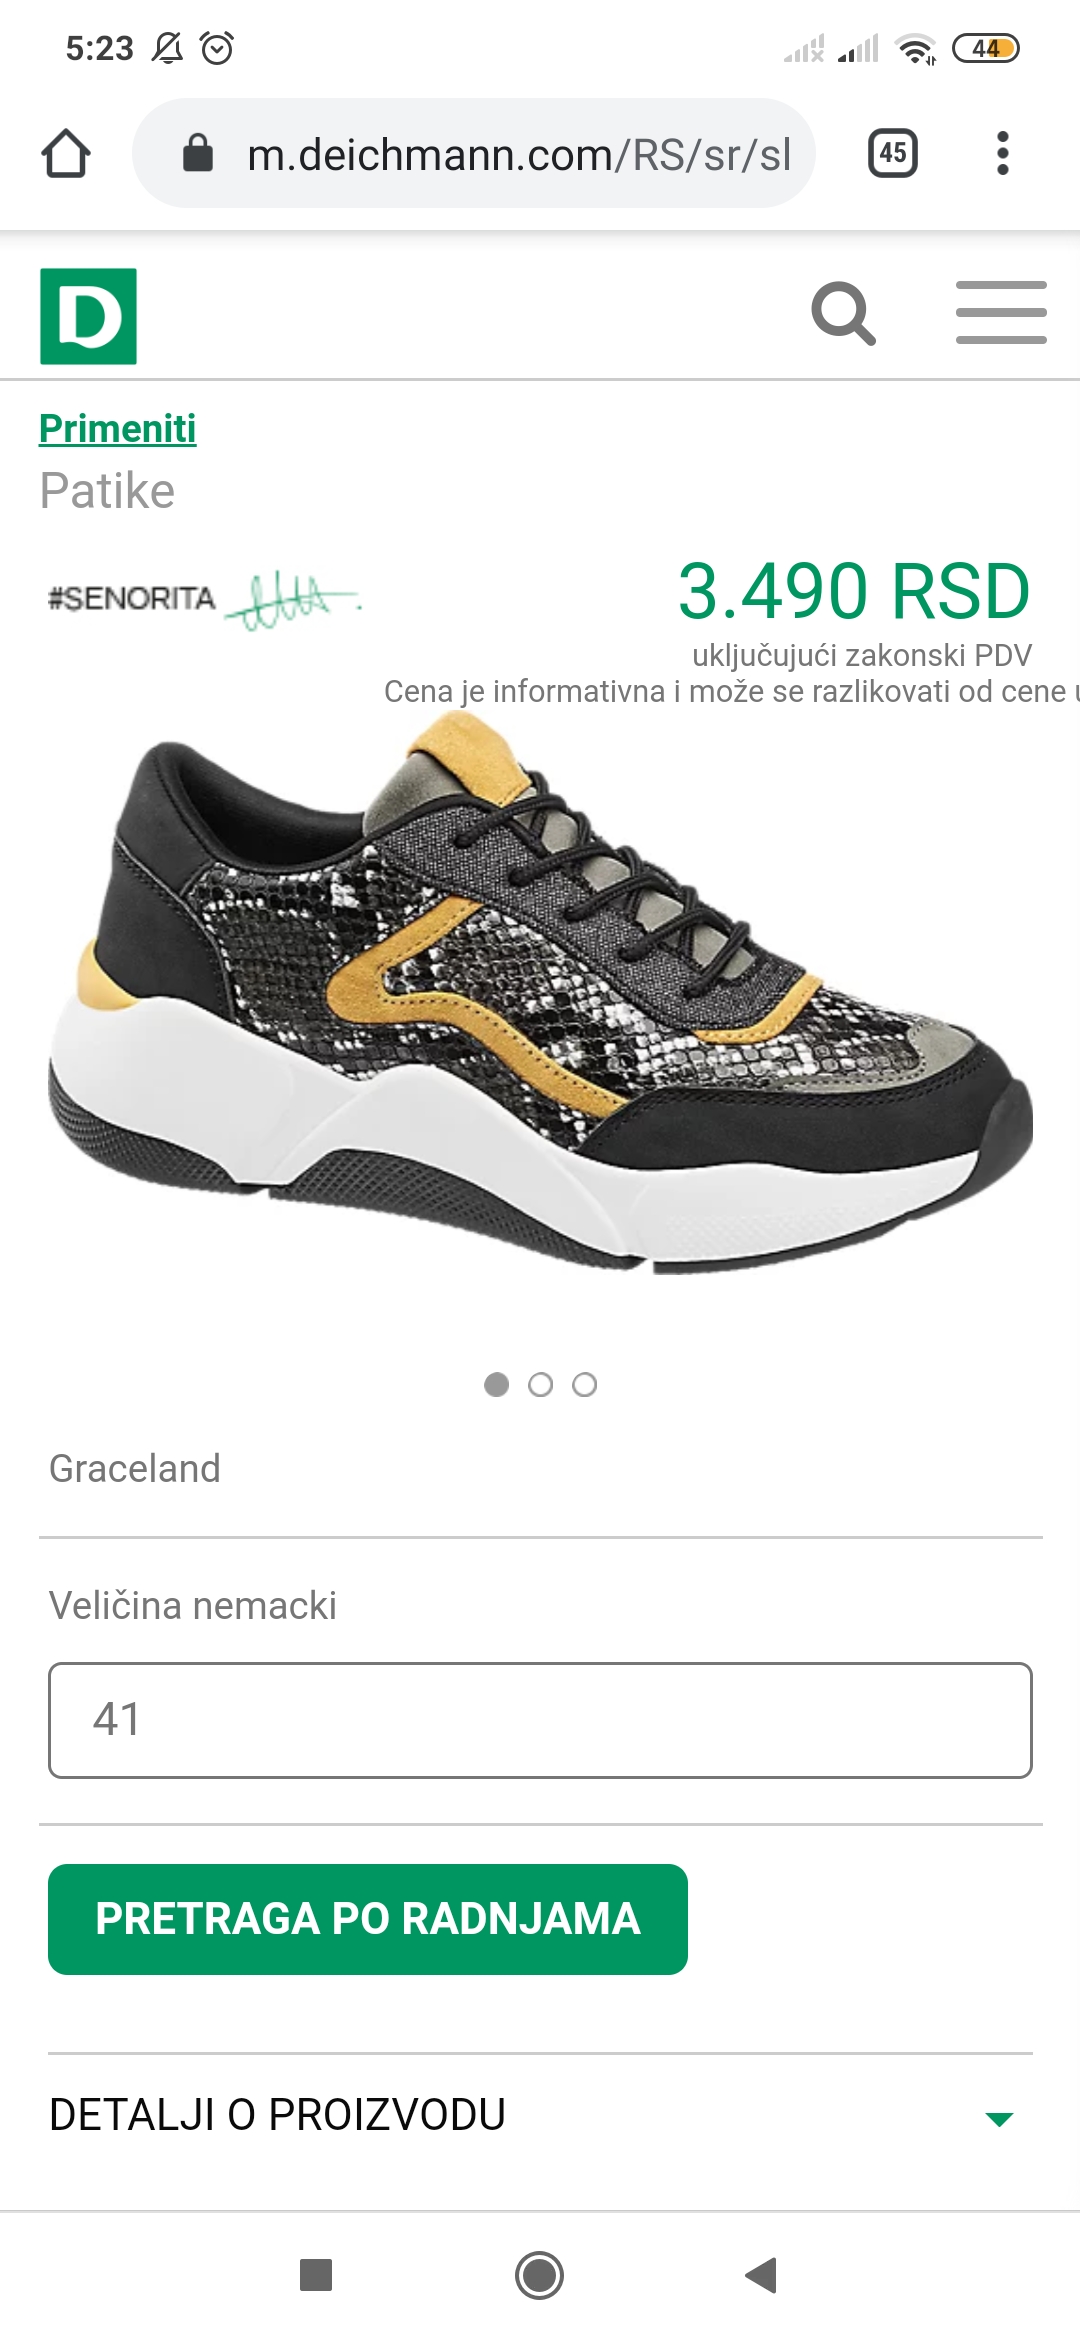Click the m.deichmann.com address bar

tap(474, 153)
